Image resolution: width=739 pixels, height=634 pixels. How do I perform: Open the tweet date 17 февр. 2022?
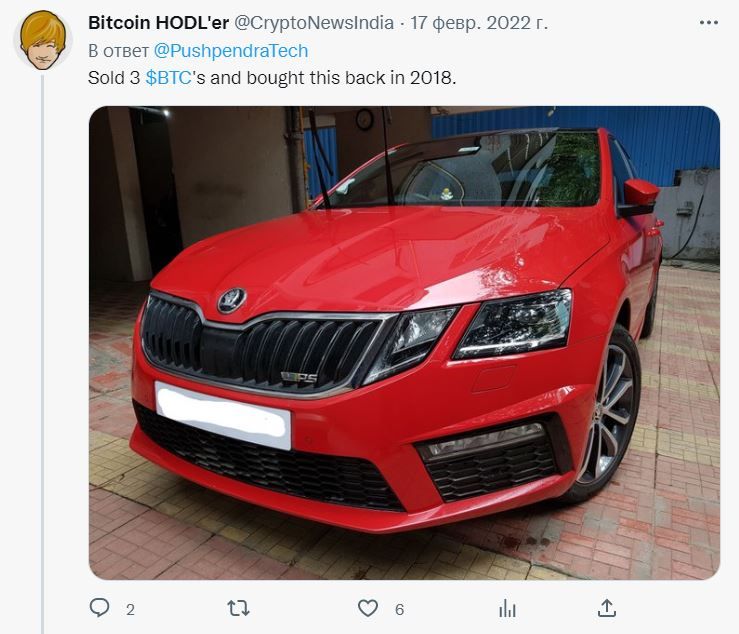479,23
